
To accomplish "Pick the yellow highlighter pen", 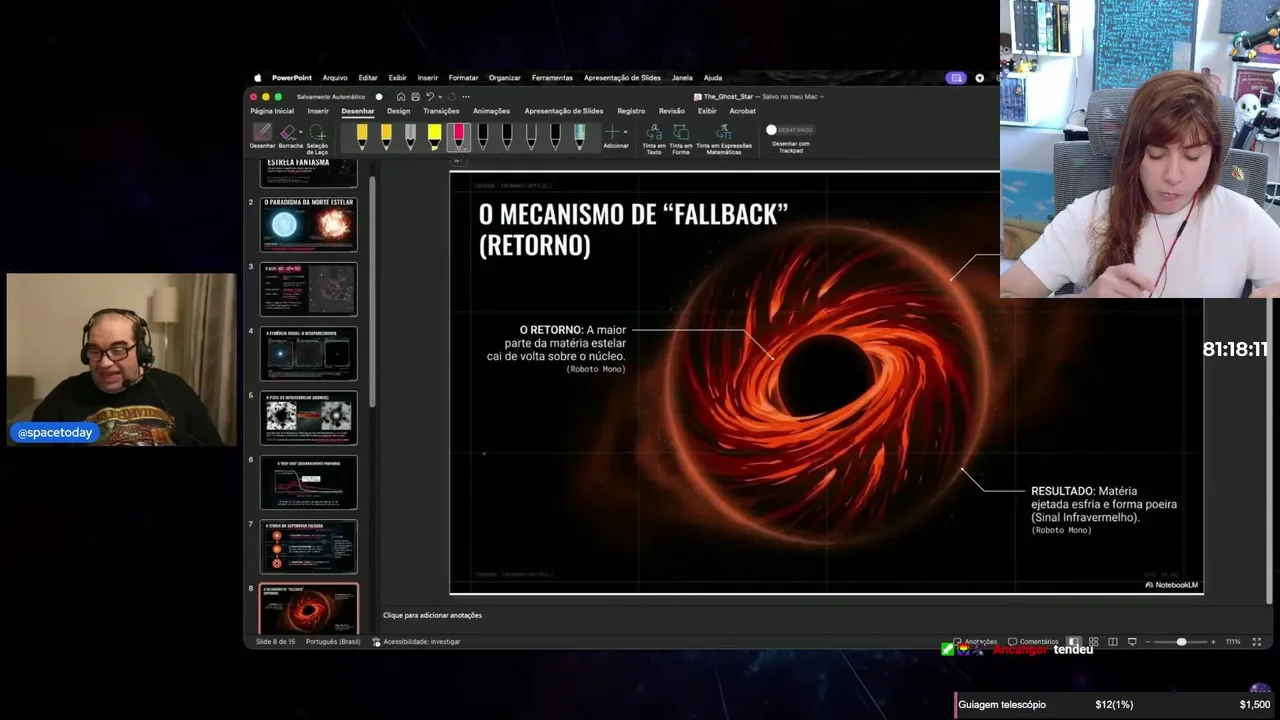I will click(x=434, y=136).
